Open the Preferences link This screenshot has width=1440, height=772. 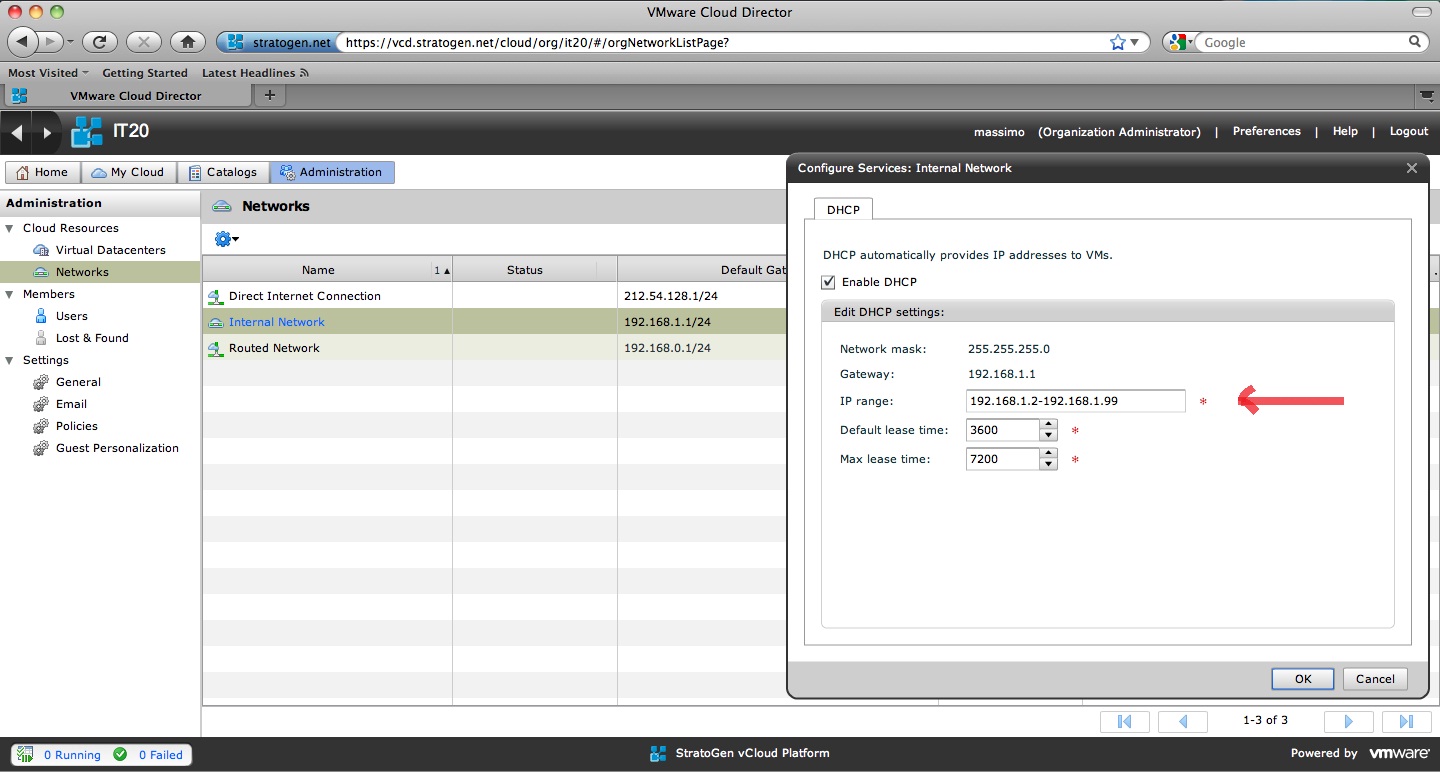click(x=1266, y=131)
